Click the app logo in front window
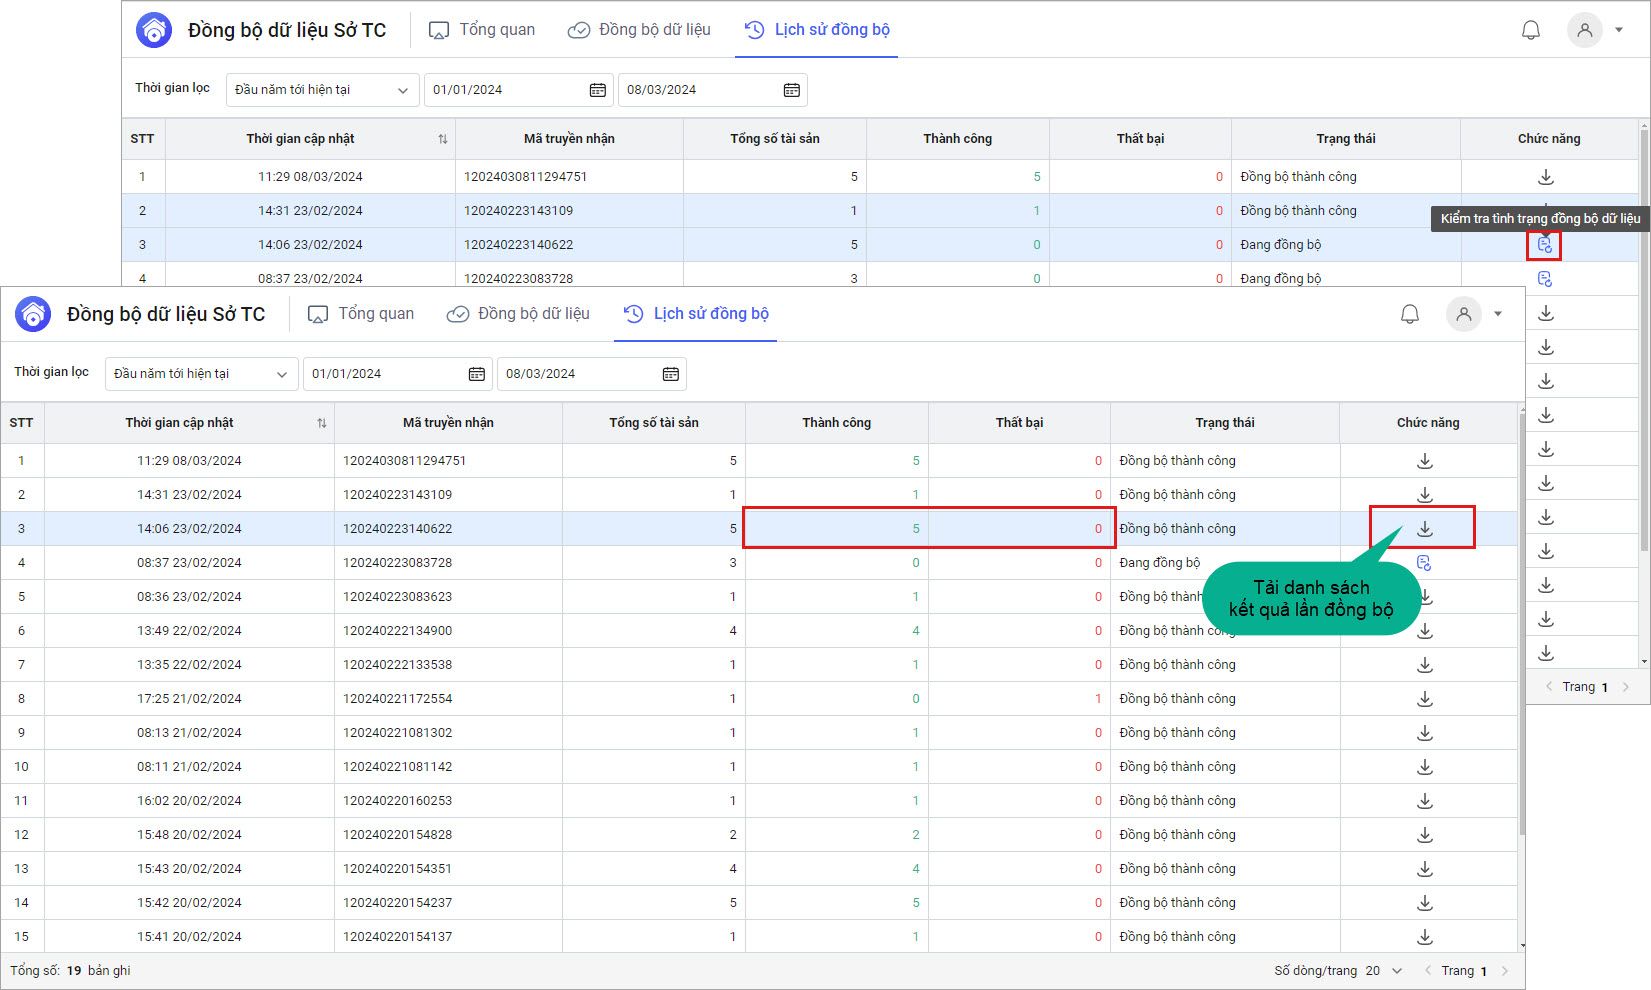 pyautogui.click(x=33, y=314)
